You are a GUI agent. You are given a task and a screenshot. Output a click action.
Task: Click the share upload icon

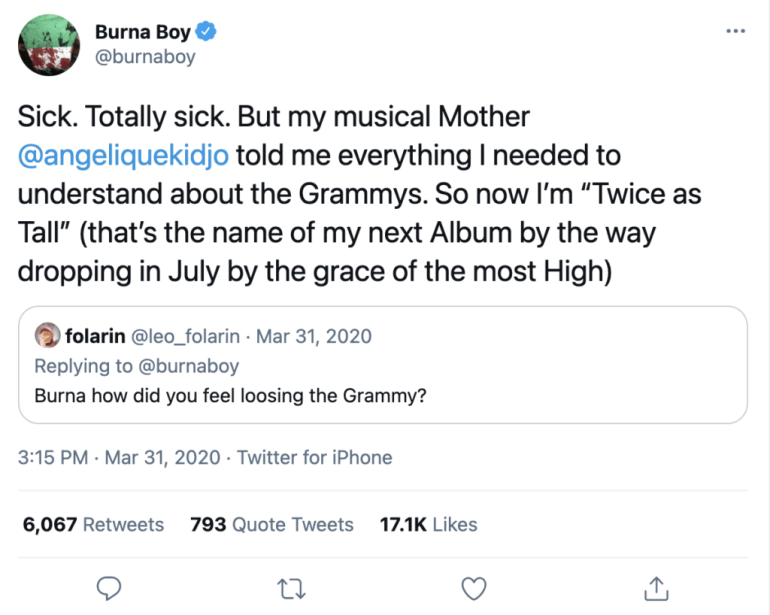tap(656, 586)
